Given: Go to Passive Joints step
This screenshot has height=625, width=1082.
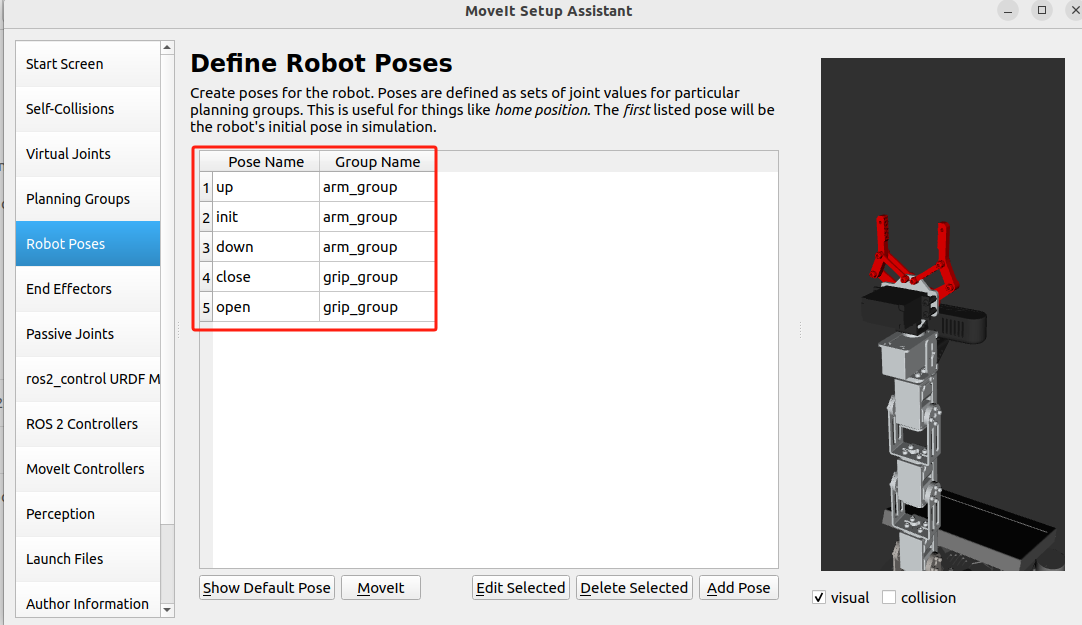Looking at the screenshot, I should click(x=88, y=334).
